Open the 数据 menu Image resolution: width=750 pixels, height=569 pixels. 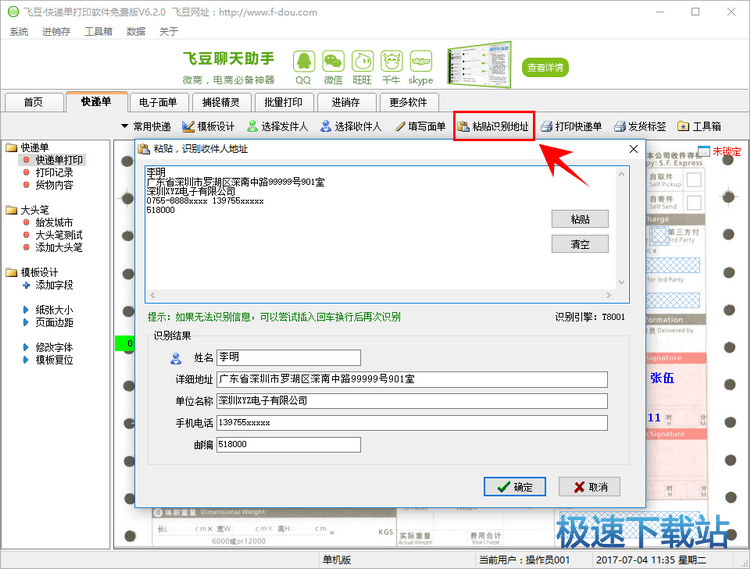pos(136,32)
